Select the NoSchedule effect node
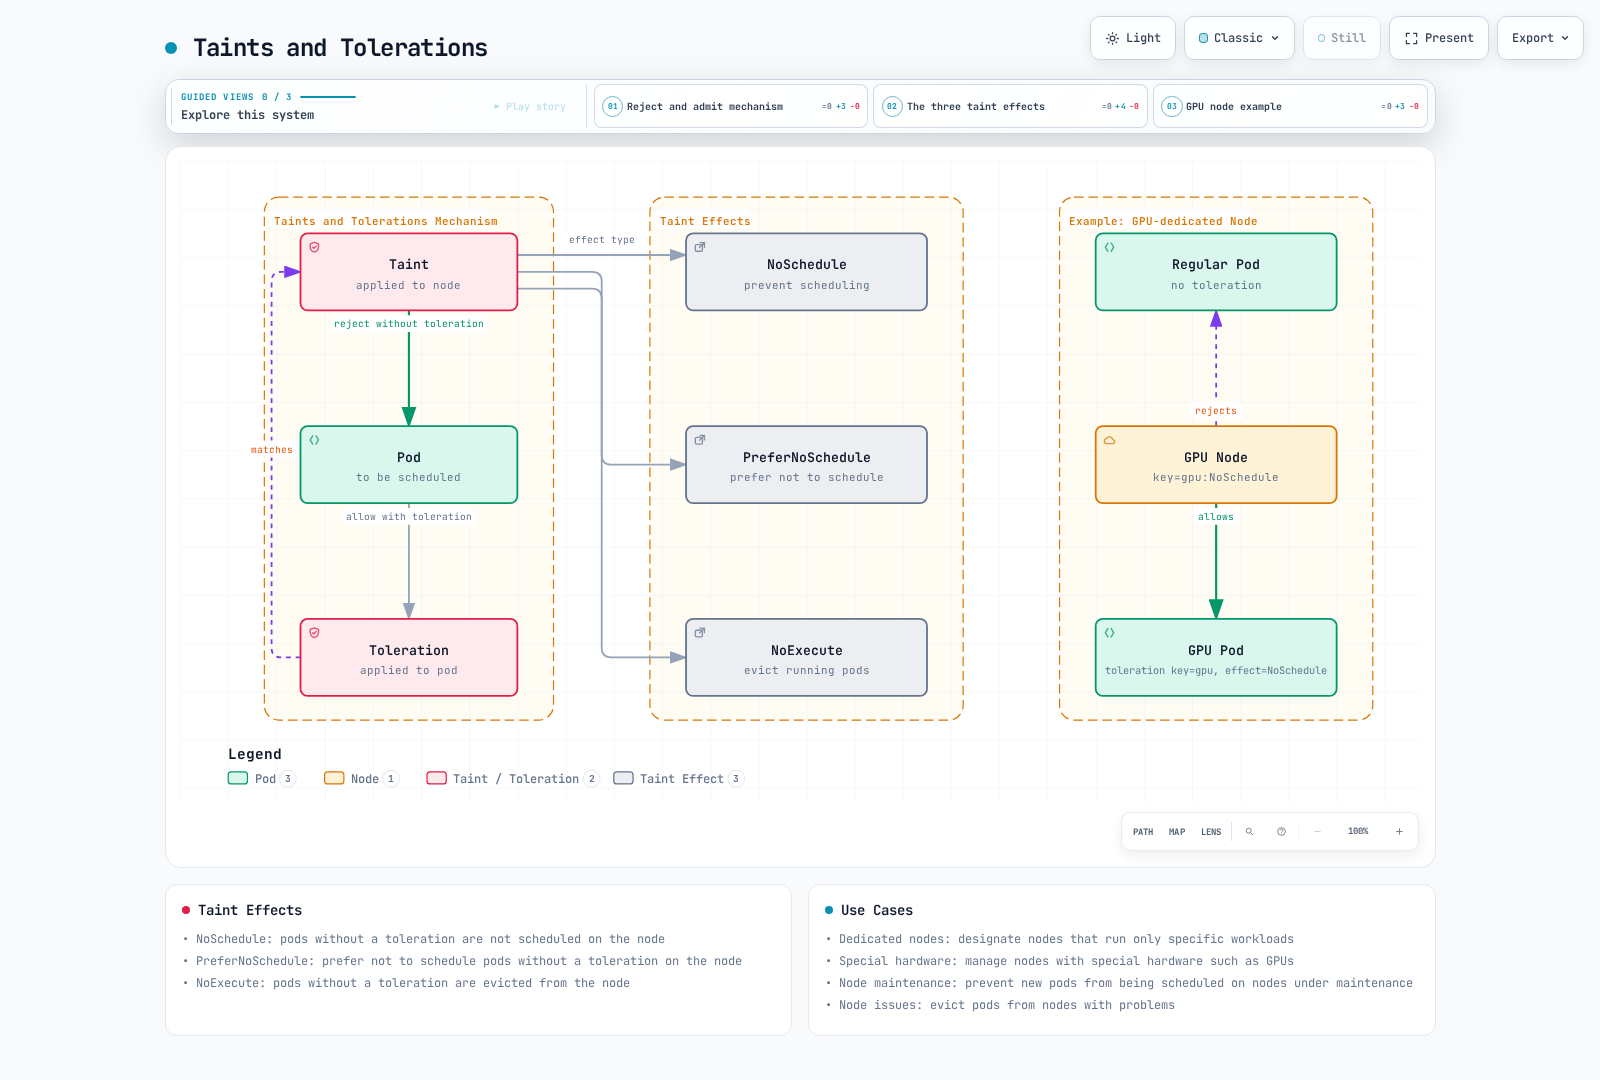Viewport: 1600px width, 1080px height. point(806,272)
